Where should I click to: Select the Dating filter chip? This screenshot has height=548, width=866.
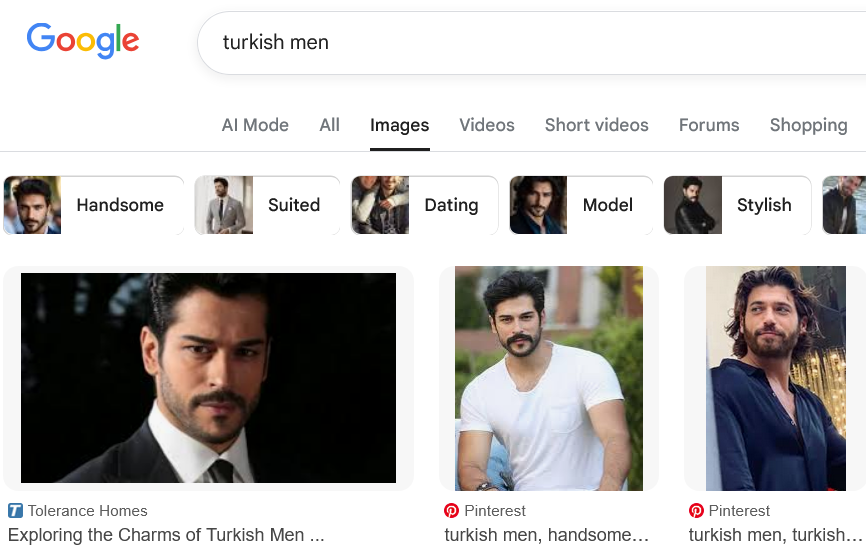tap(425, 205)
